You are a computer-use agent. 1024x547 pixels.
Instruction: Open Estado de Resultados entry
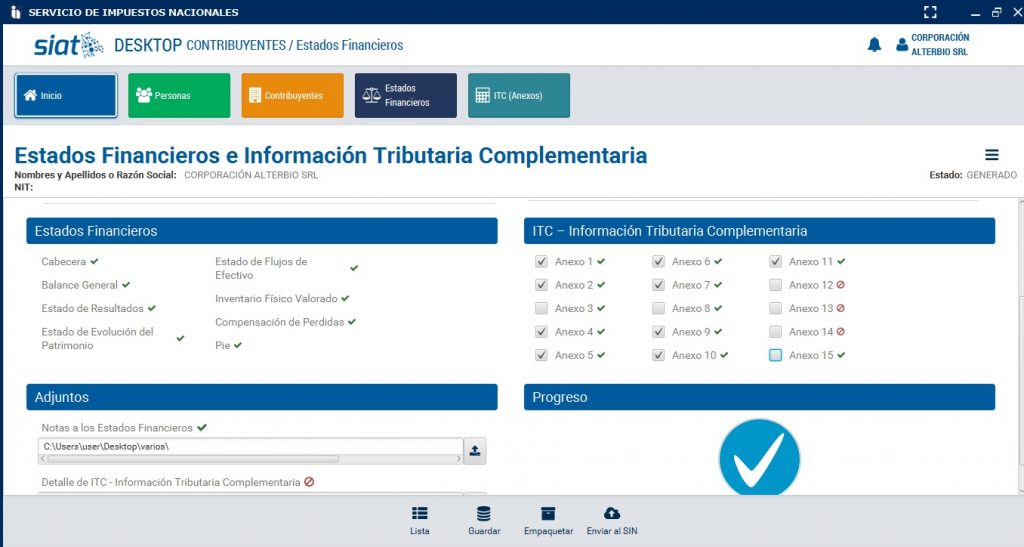(92, 309)
